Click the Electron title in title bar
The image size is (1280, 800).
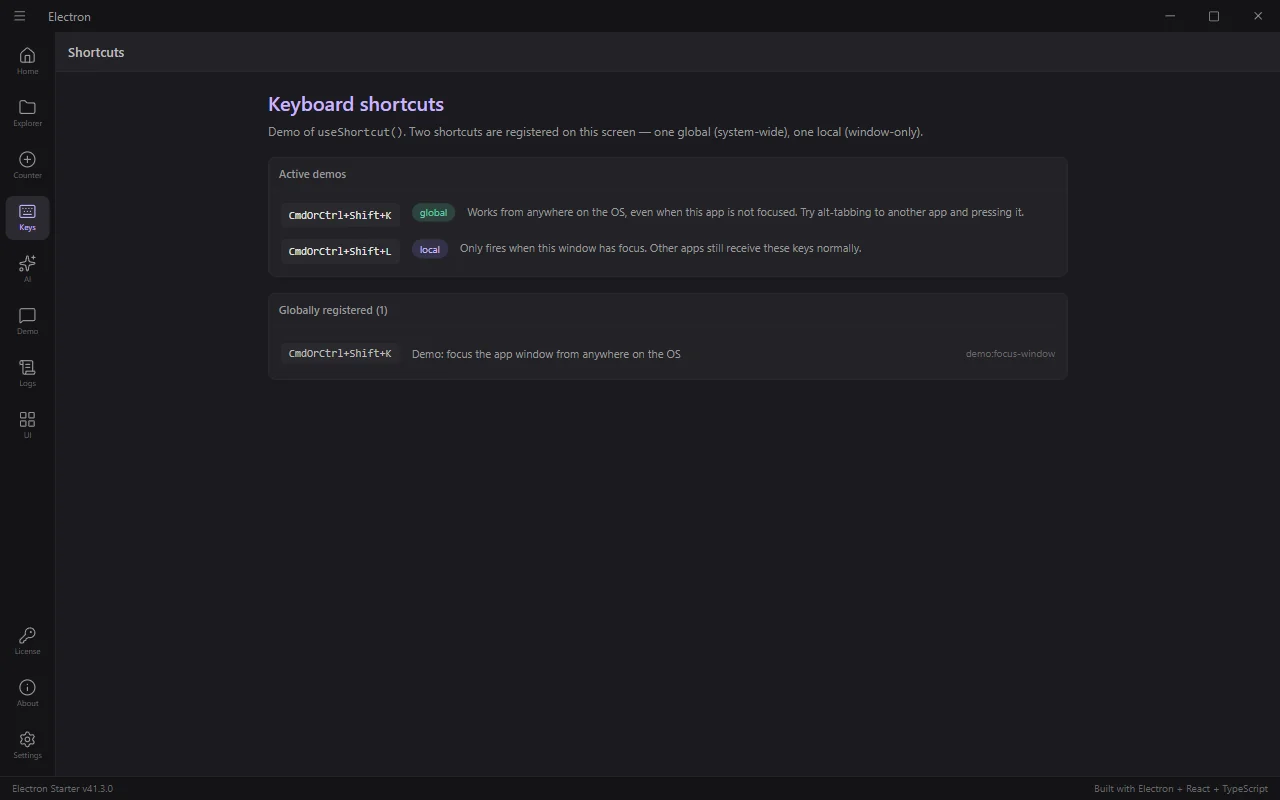[69, 16]
